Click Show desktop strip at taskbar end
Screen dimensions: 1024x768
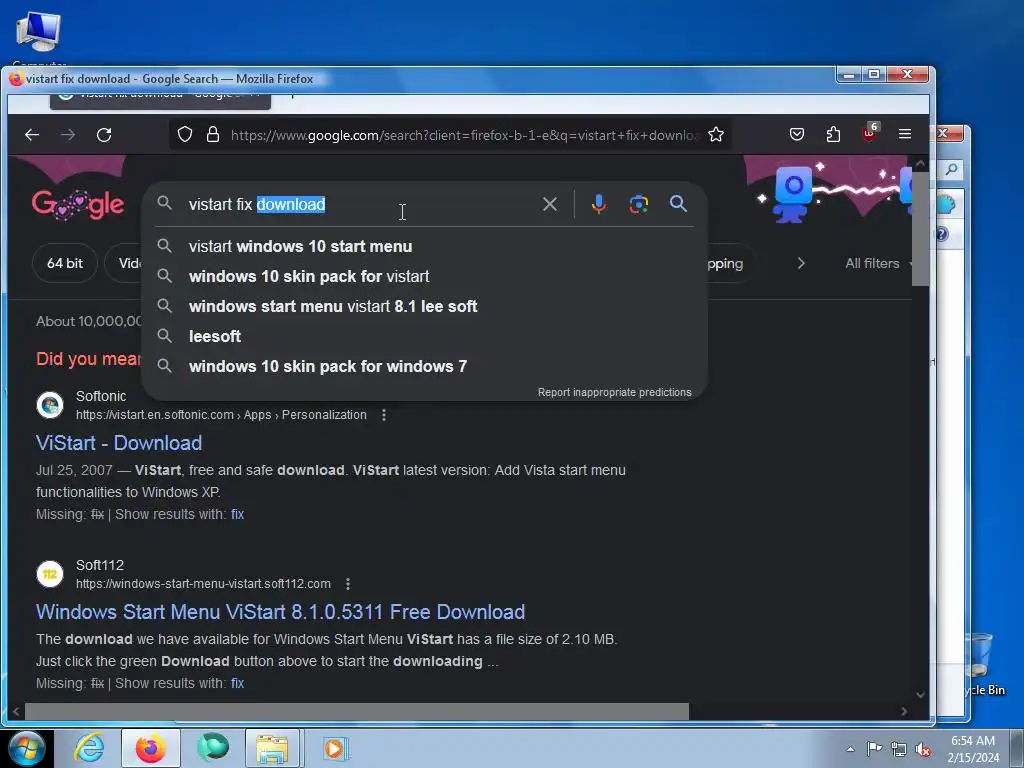point(1017,749)
